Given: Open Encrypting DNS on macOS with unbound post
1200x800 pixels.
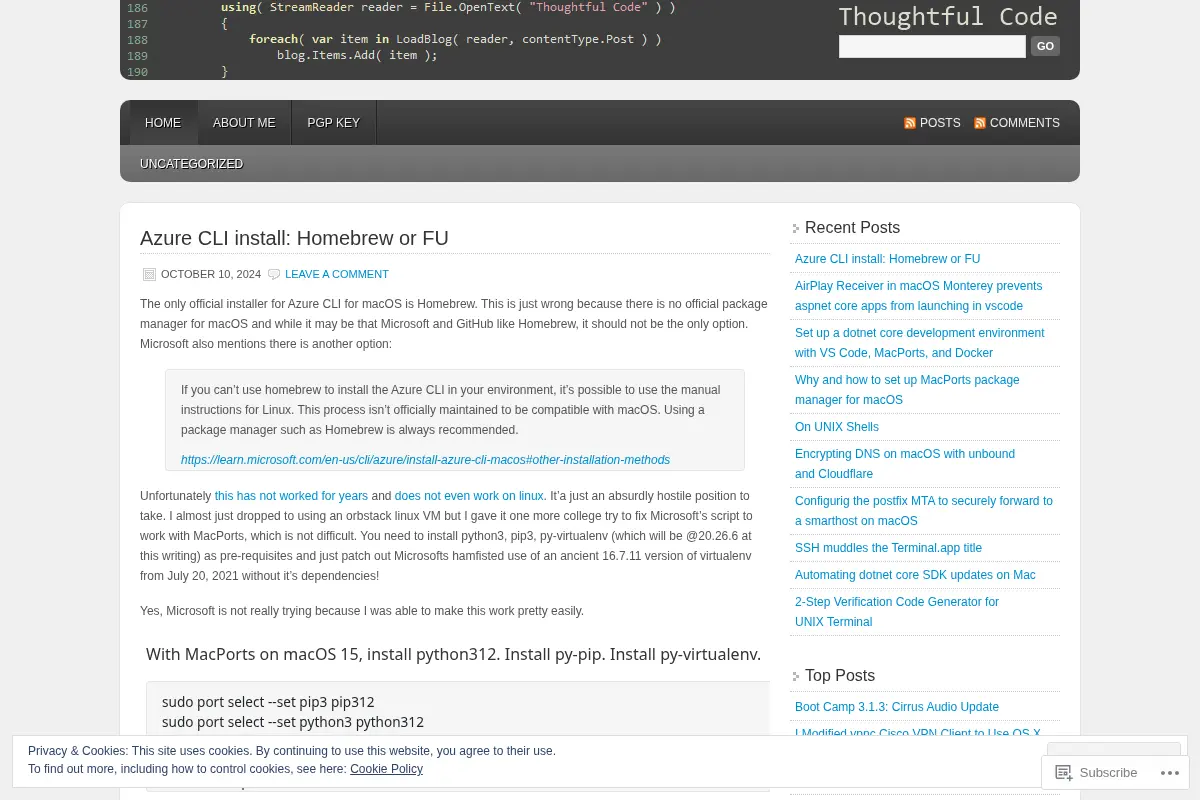Looking at the screenshot, I should pyautogui.click(x=905, y=464).
